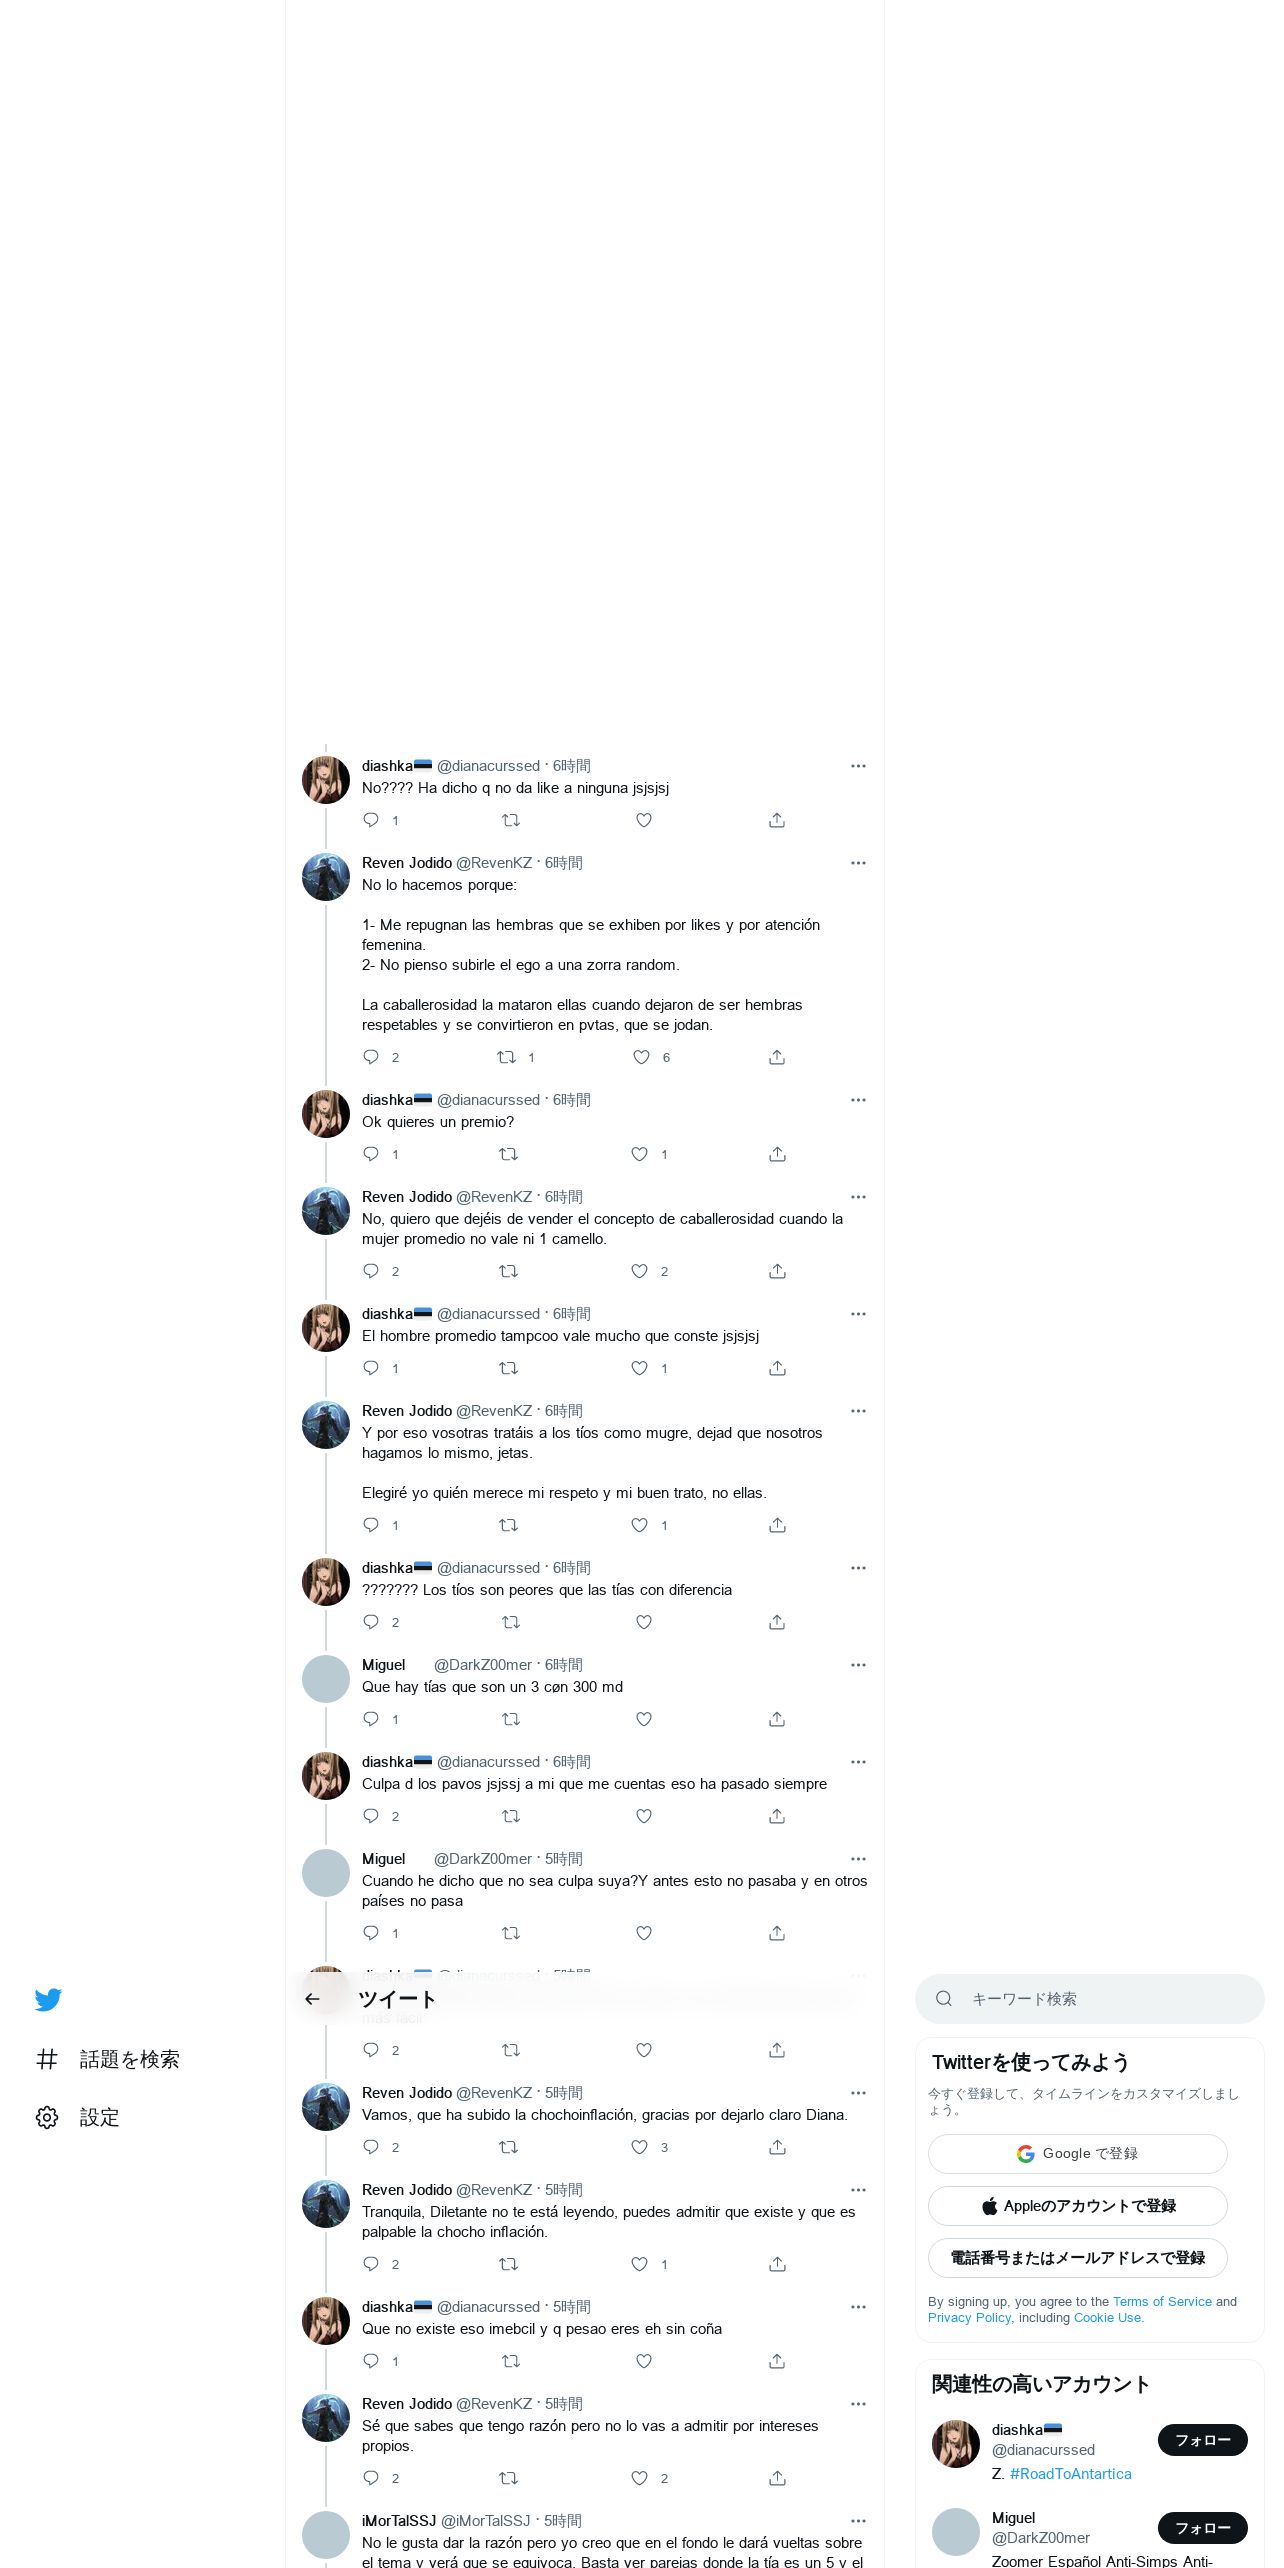Open the Terms of Service link

[1162, 2302]
